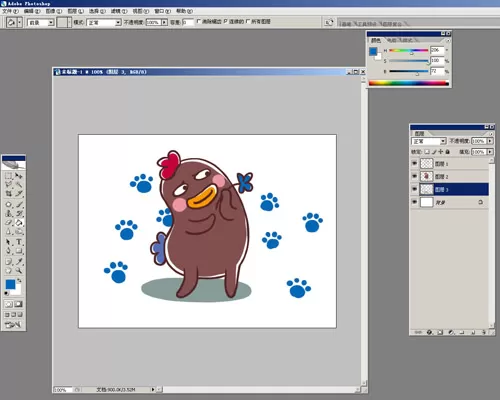The width and height of the screenshot is (500, 400).
Task: Open the layer 不透明度 opacity arrow
Action: (490, 141)
